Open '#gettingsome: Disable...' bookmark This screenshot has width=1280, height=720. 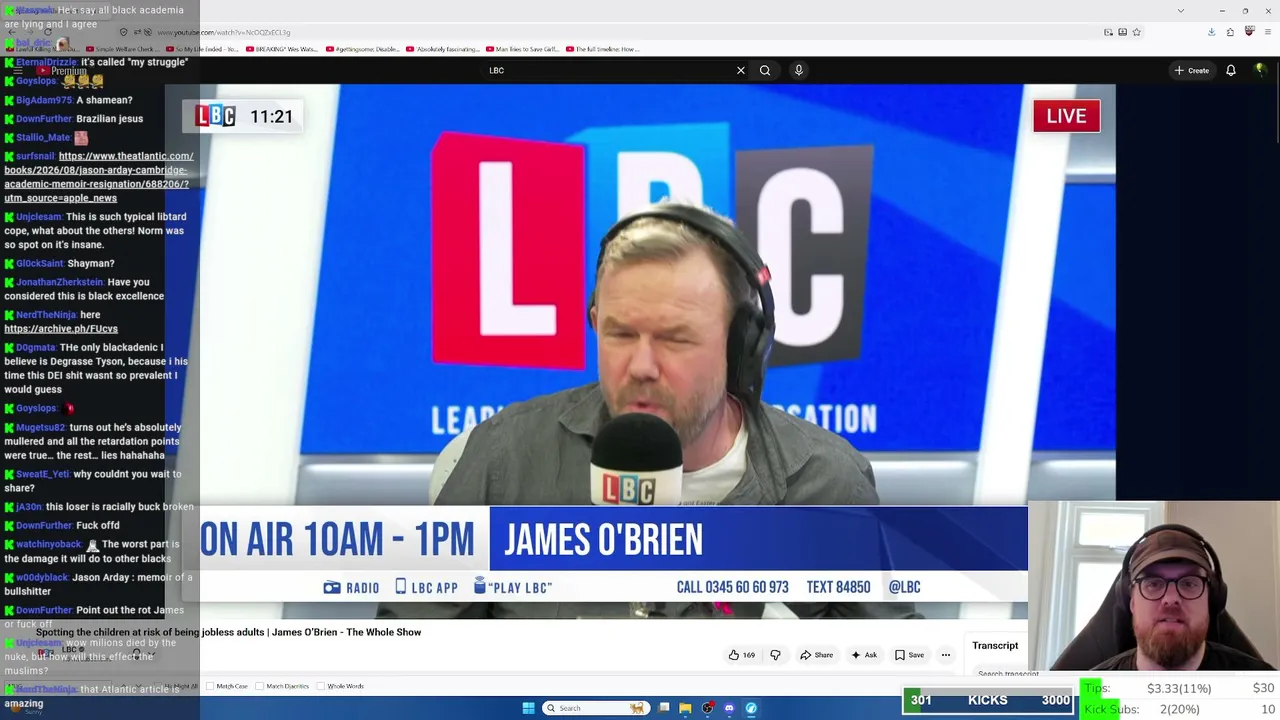point(363,49)
